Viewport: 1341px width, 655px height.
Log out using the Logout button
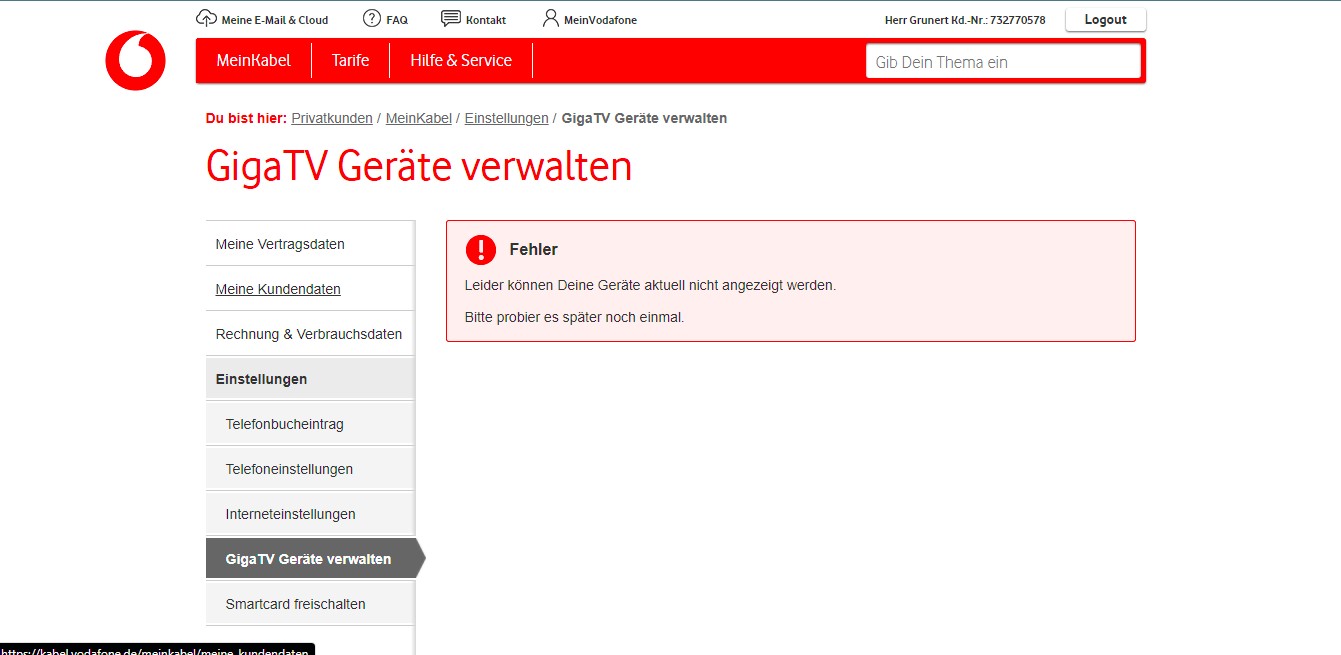(1106, 19)
